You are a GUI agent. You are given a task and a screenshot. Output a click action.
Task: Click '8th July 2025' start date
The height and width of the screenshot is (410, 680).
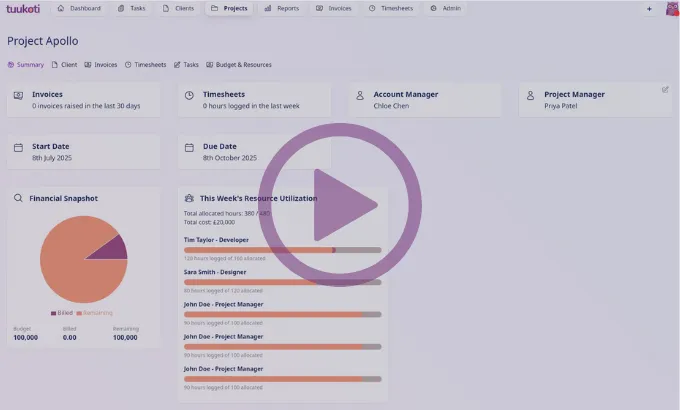tap(52, 158)
